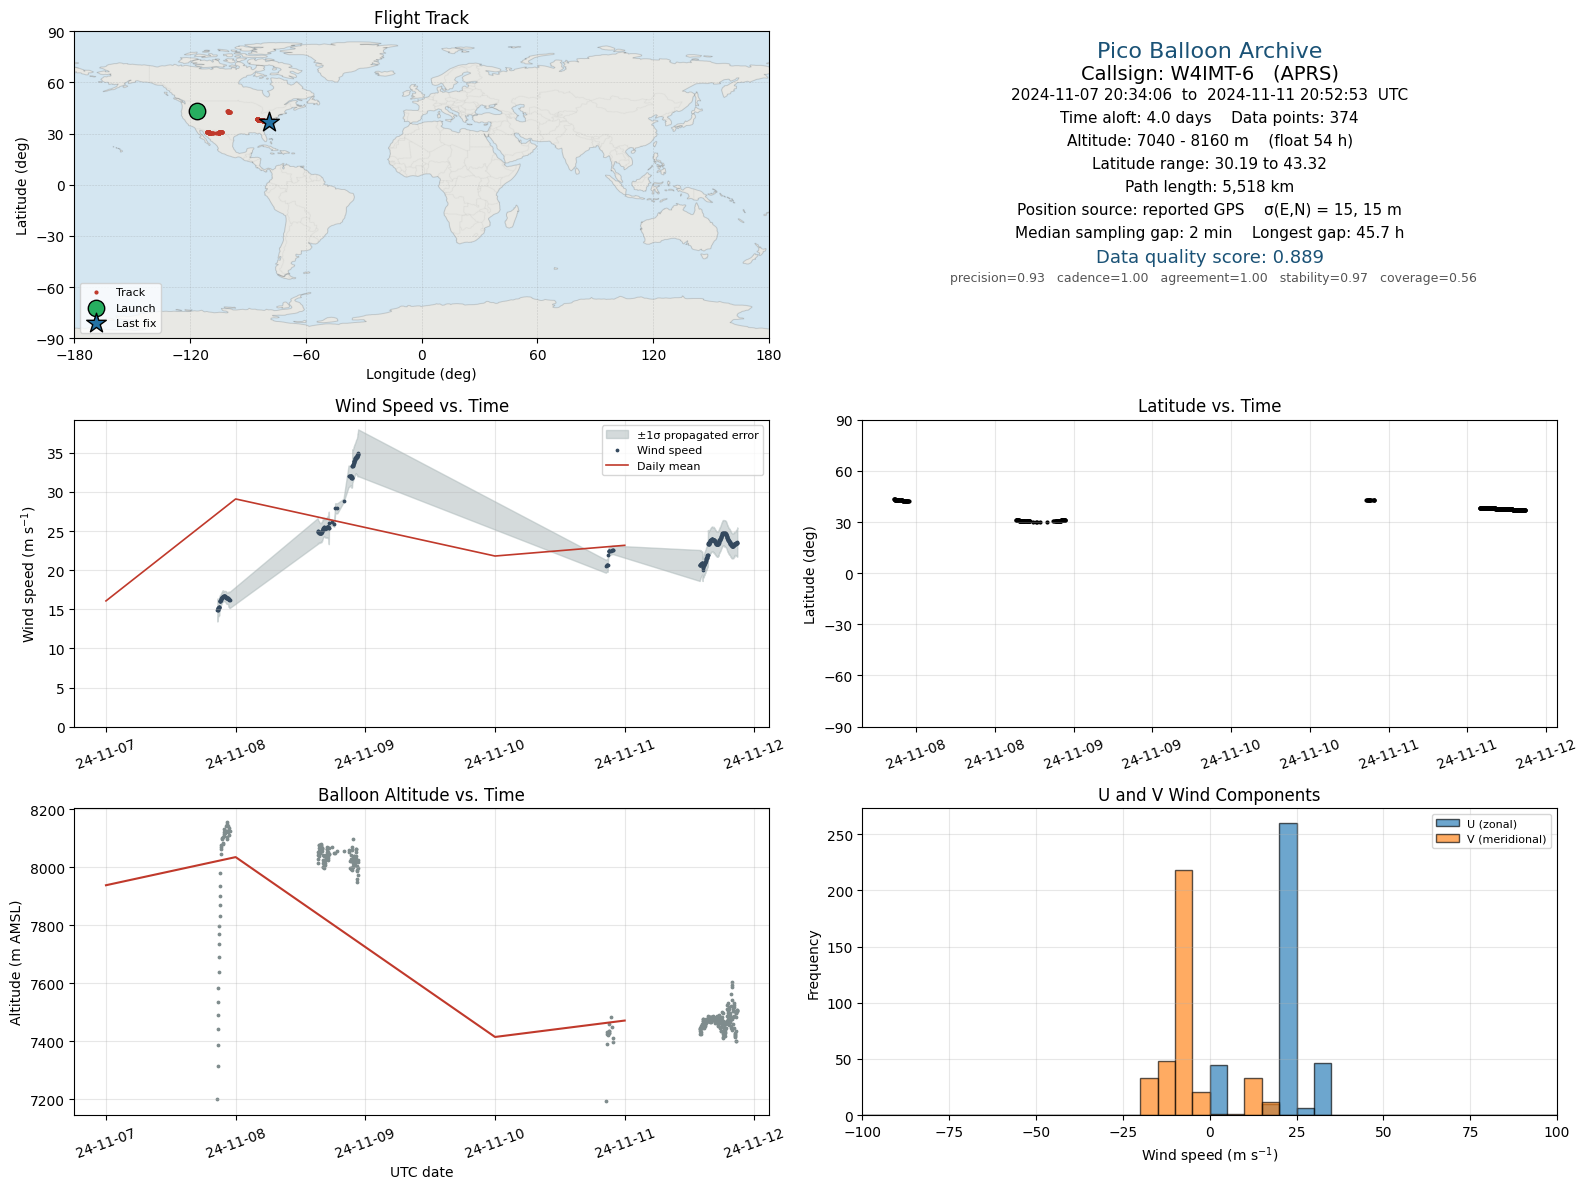Click the Frequency axis label
The height and width of the screenshot is (1189, 1587).
point(814,965)
